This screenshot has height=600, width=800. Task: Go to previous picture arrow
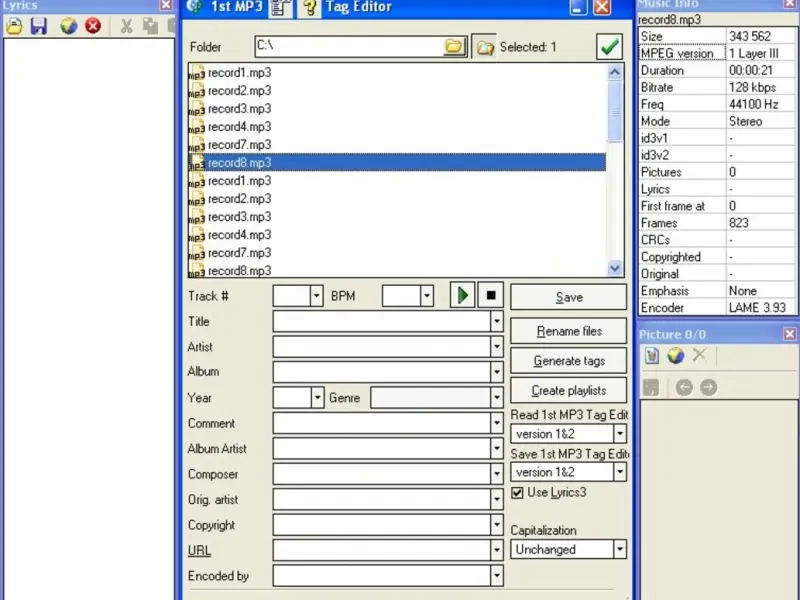click(x=684, y=387)
